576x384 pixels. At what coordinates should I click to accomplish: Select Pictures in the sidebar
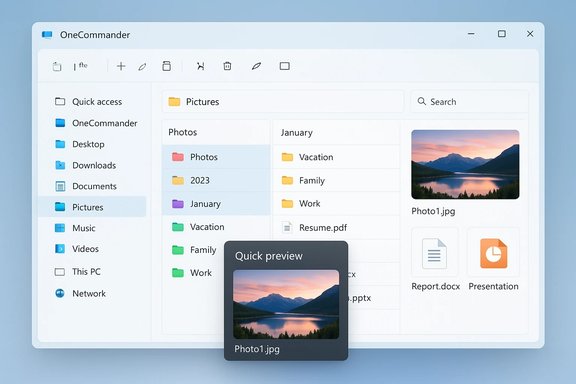pos(92,207)
